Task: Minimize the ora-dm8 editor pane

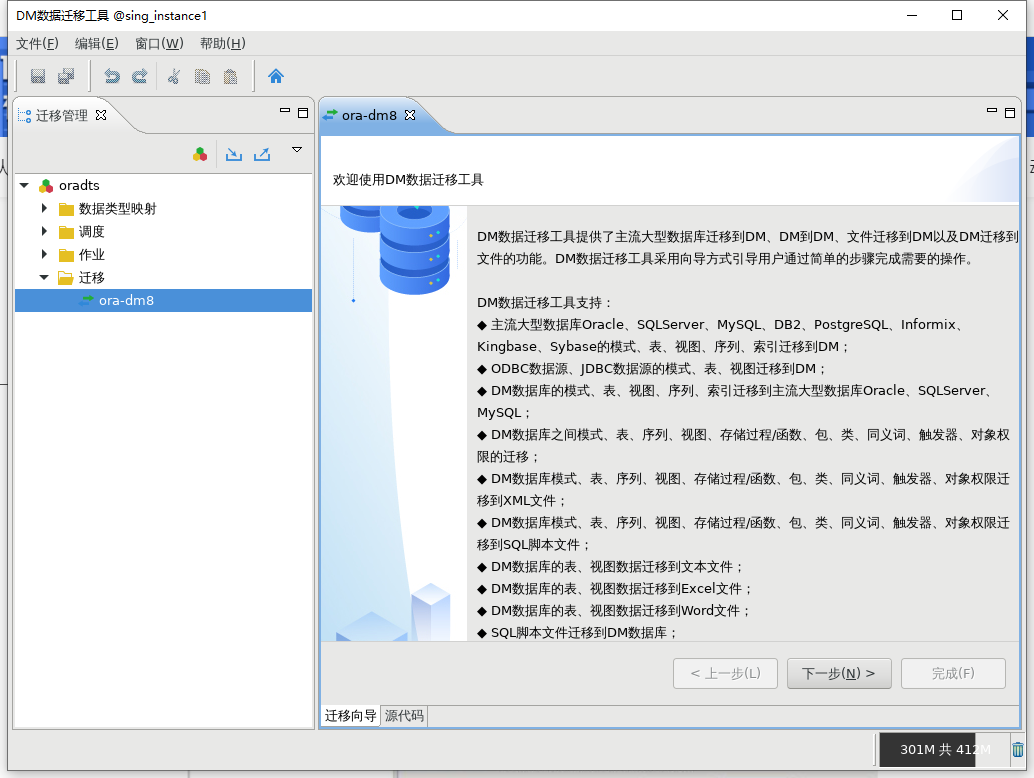Action: pos(992,111)
